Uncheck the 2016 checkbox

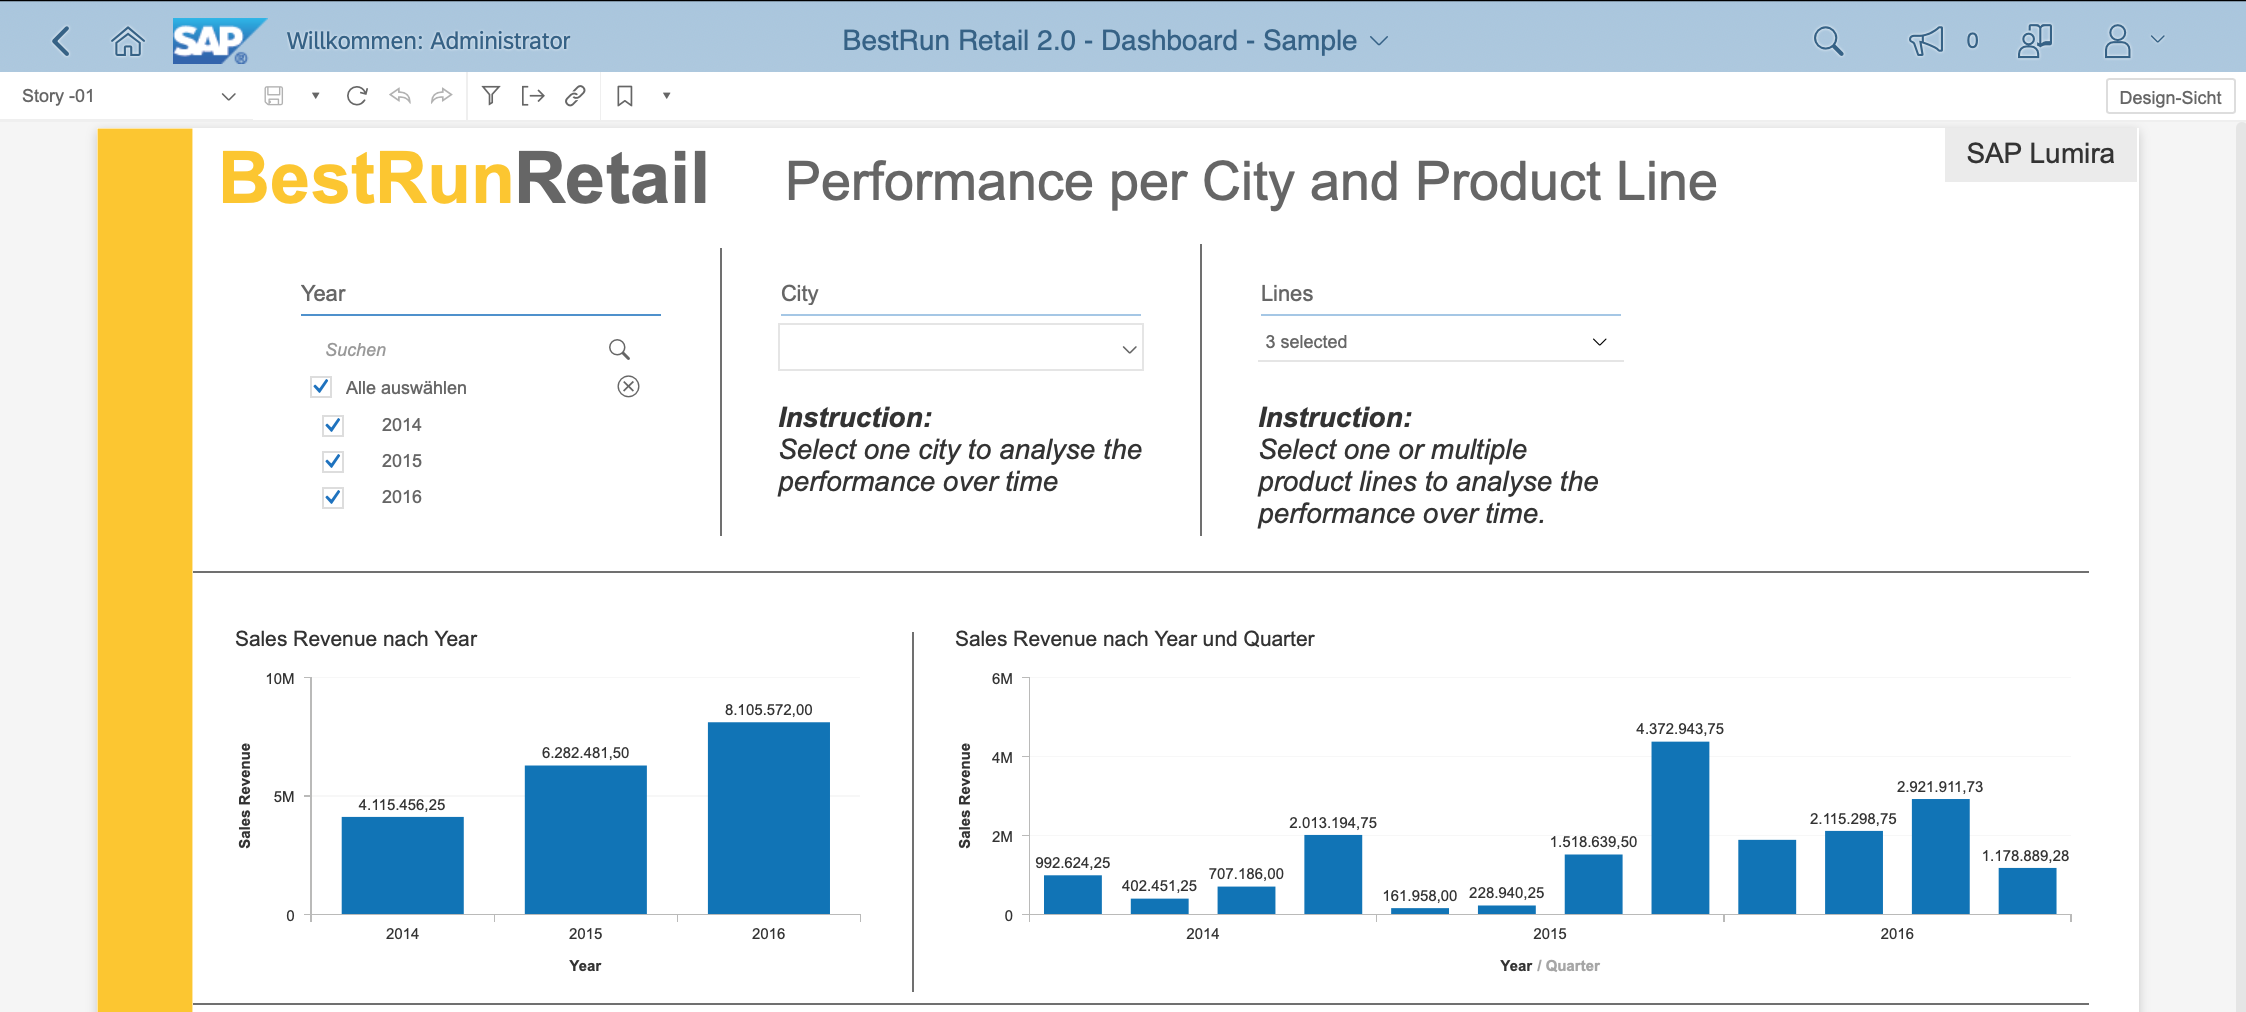coord(333,497)
